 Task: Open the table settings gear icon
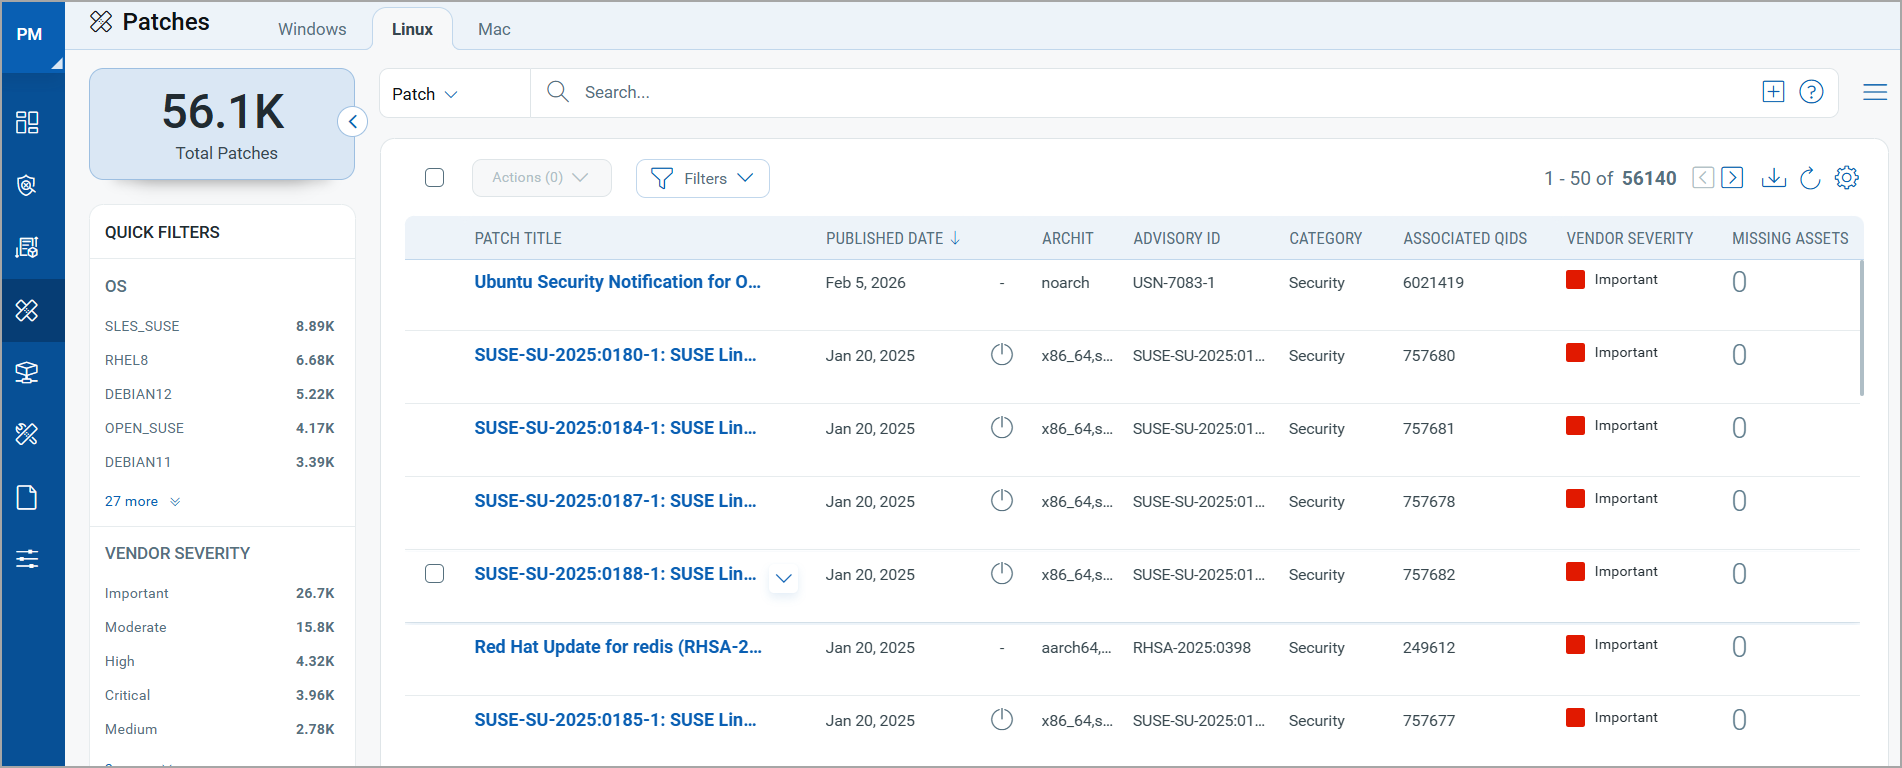[1846, 178]
